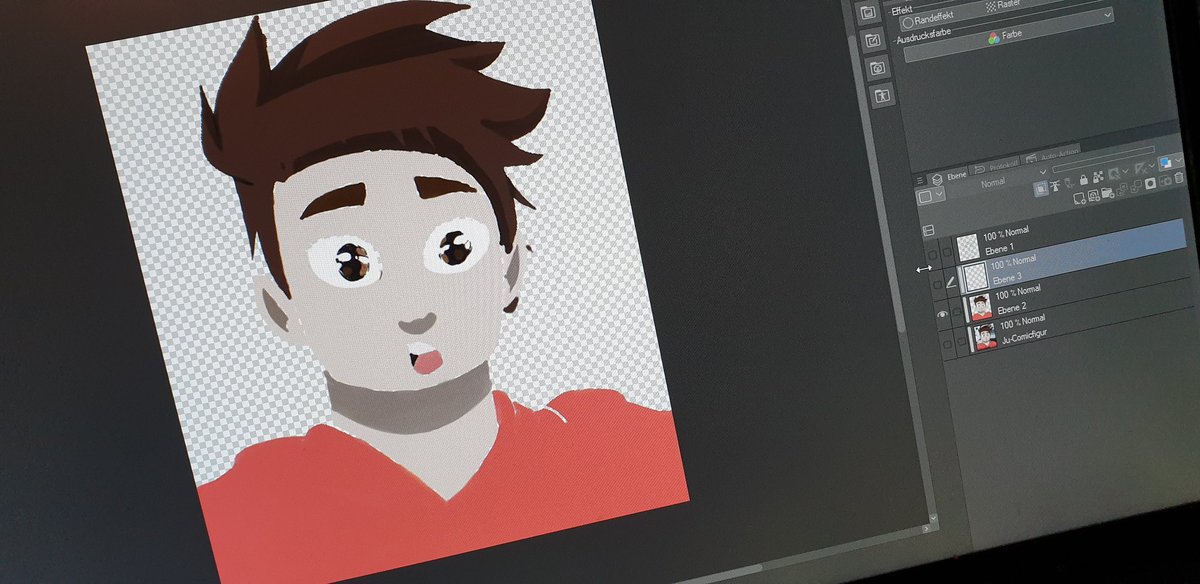Switch to the Auto-Action tab
Image resolution: width=1200 pixels, height=584 pixels.
click(x=1052, y=154)
